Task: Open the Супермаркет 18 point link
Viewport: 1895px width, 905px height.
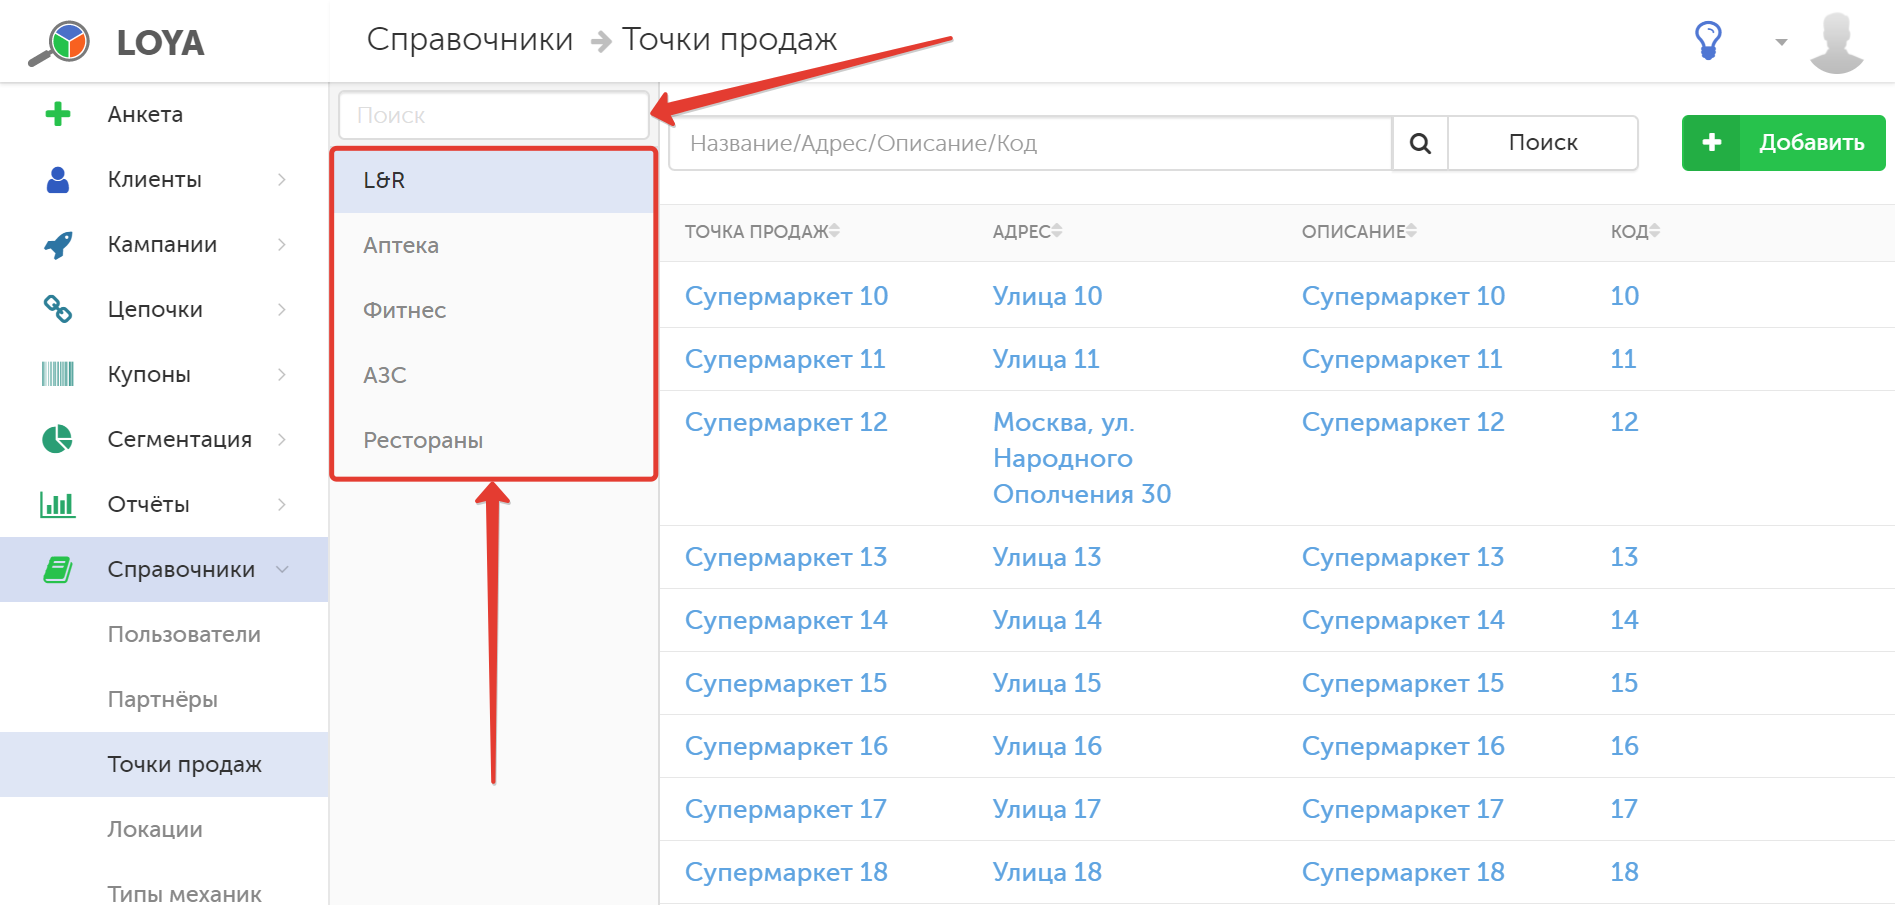Action: pos(786,872)
